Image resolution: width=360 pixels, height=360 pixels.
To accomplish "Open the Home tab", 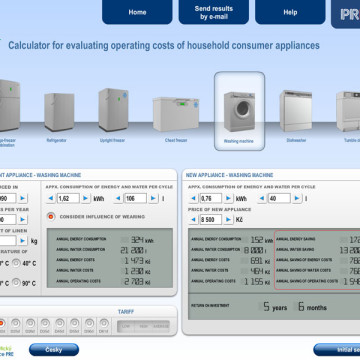I will click(x=137, y=12).
